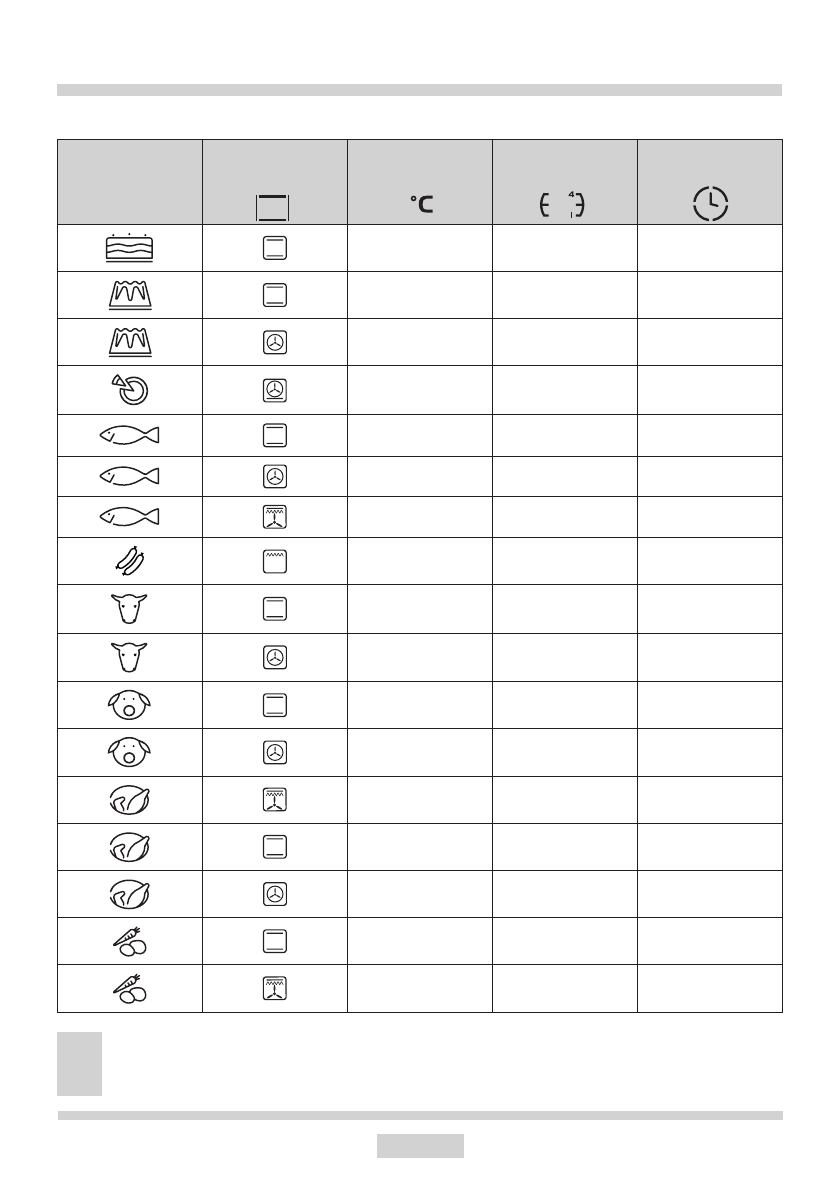This screenshot has width=839, height=1191.
Task: Select the bundt cake icon with fan oven
Action: click(x=129, y=342)
